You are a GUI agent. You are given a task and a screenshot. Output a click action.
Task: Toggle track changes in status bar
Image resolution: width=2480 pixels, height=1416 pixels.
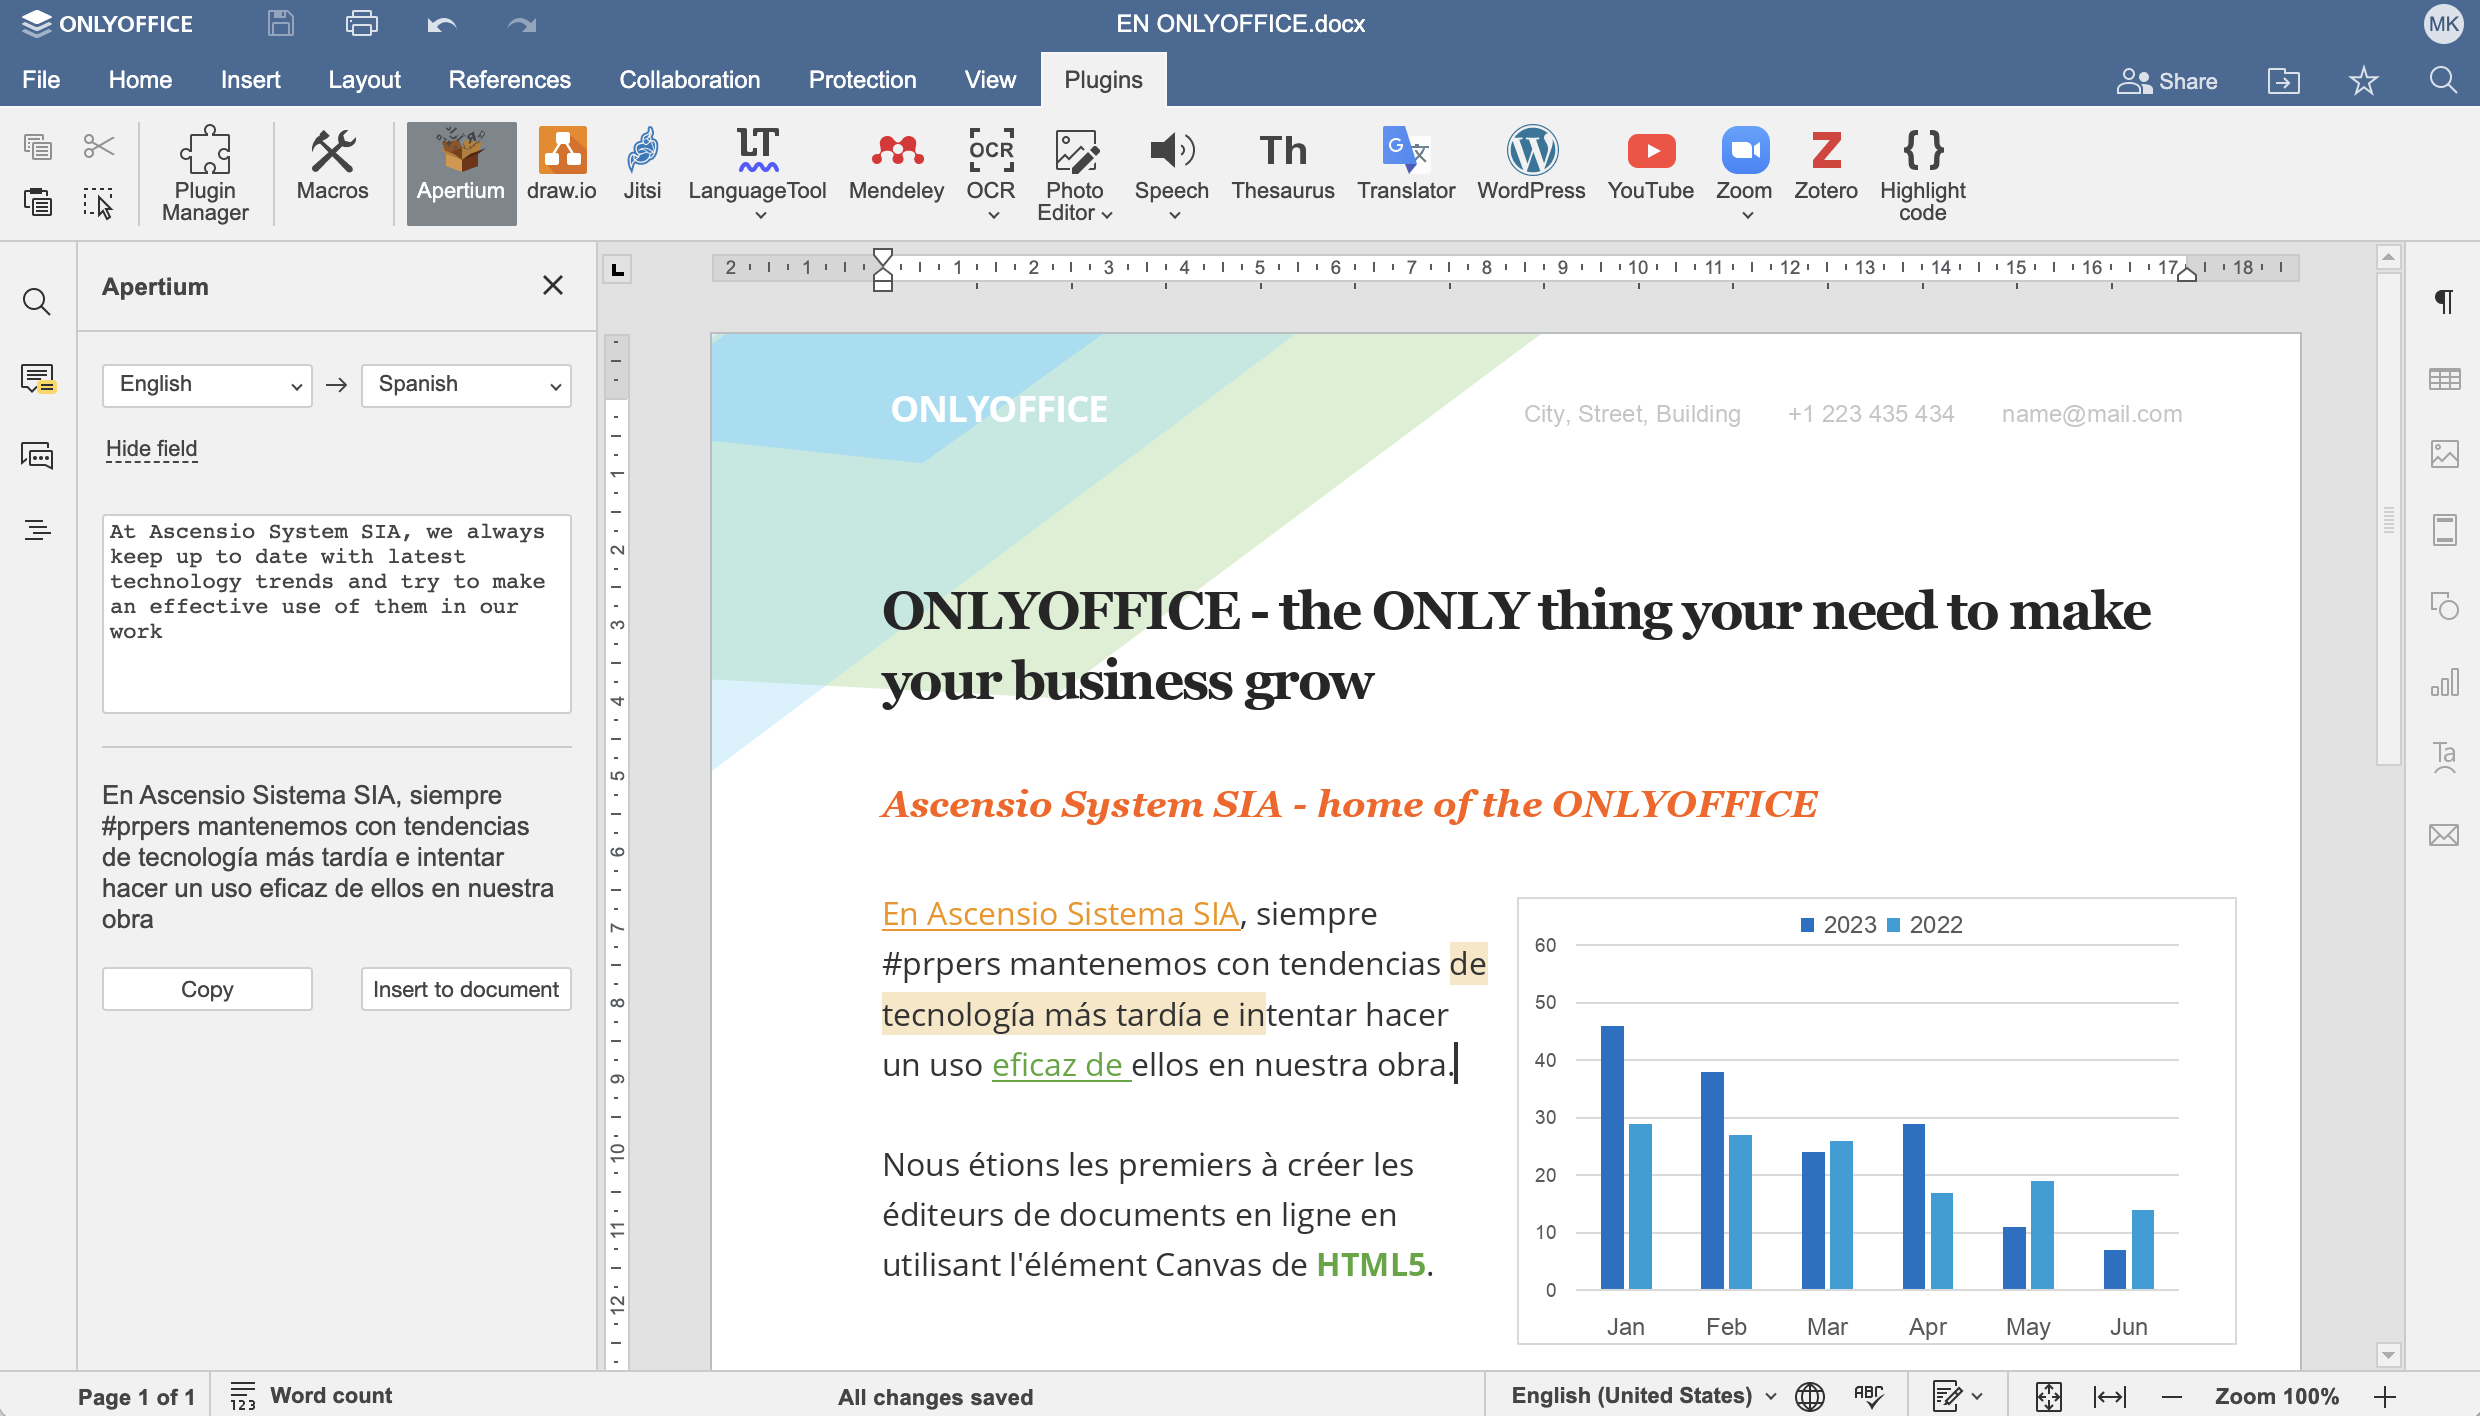point(1947,1396)
